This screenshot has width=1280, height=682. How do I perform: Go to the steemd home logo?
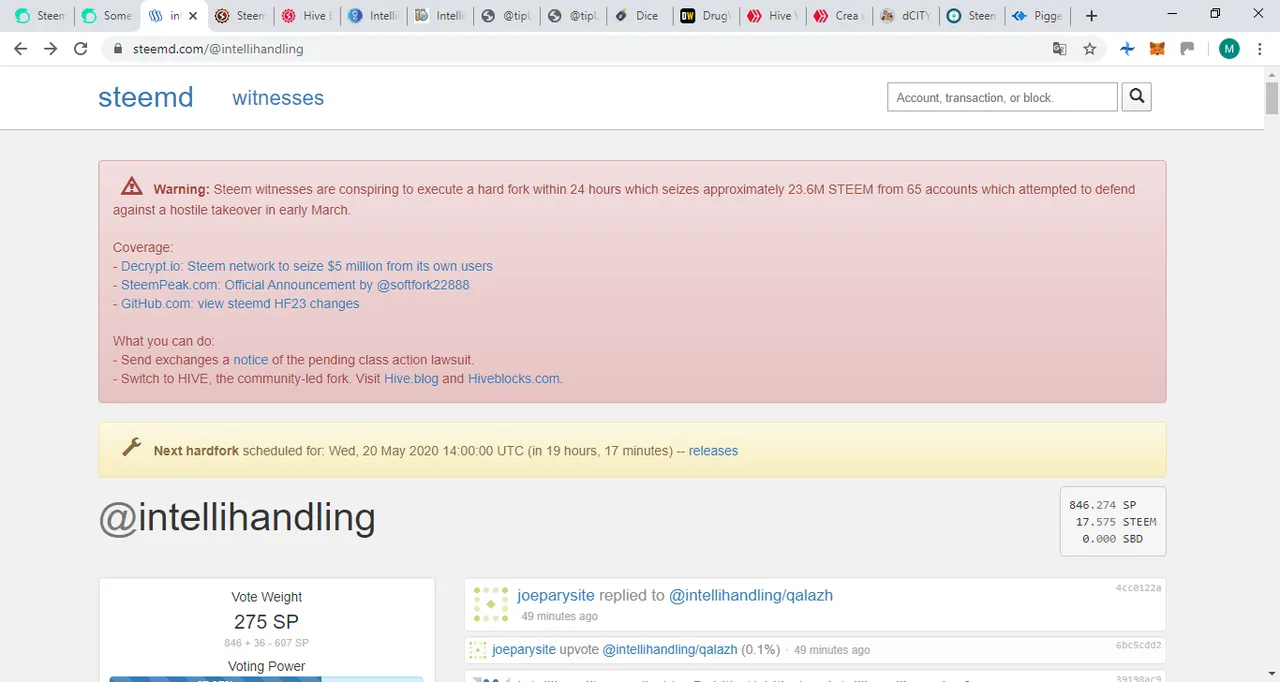click(x=146, y=97)
